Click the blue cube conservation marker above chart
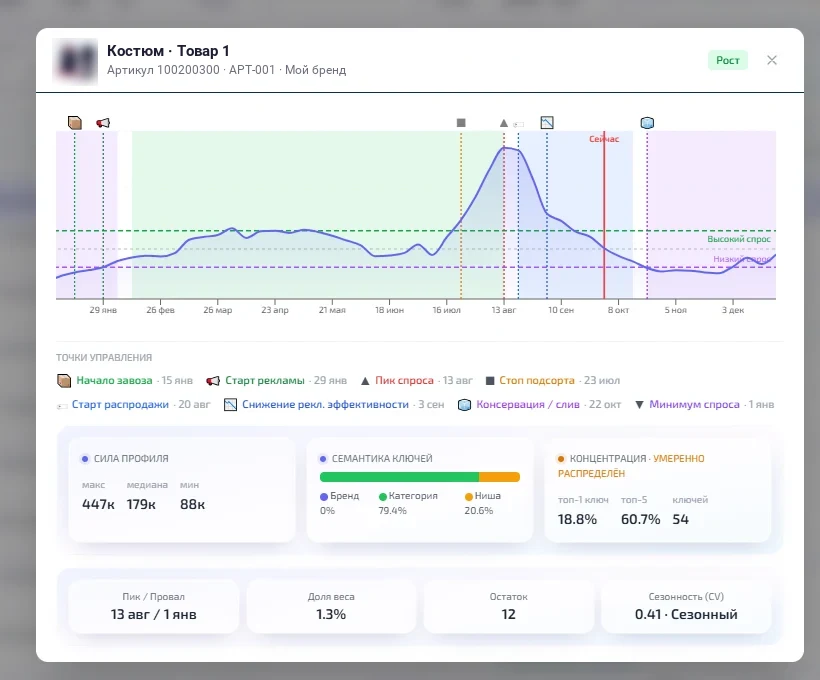Image resolution: width=820 pixels, height=680 pixels. (x=647, y=123)
